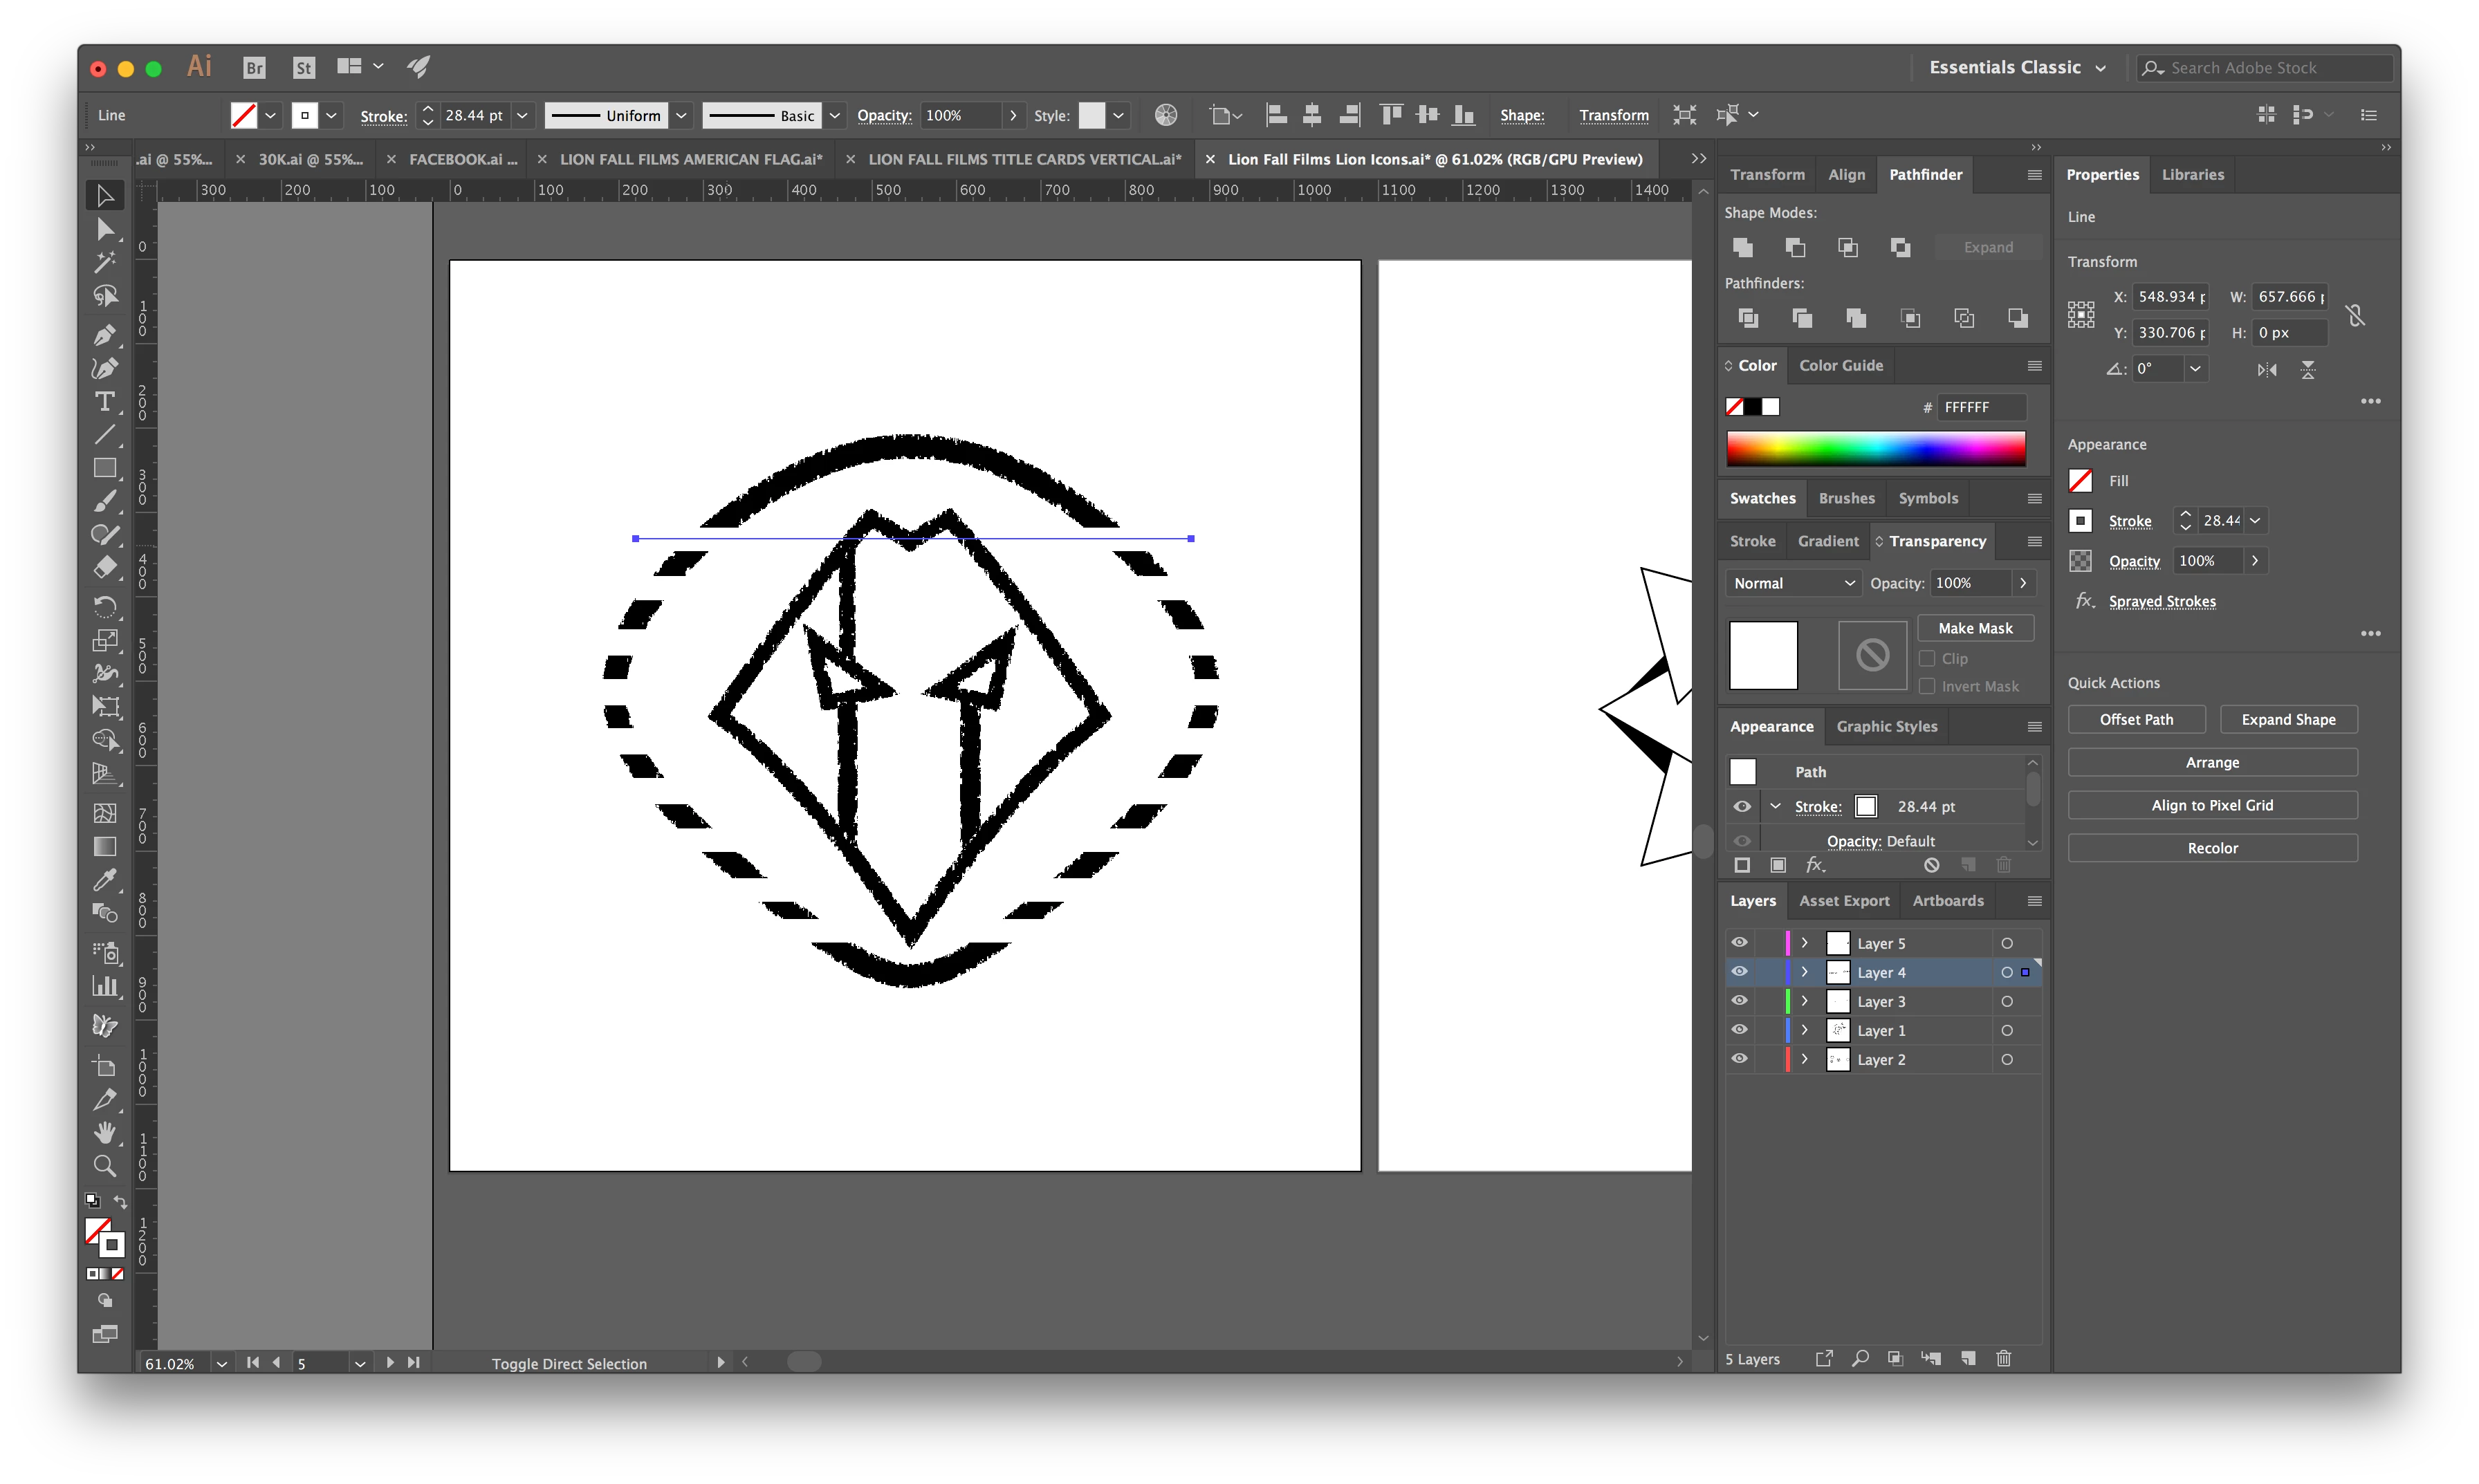Image resolution: width=2479 pixels, height=1484 pixels.
Task: Enable the Invert Mask checkbox
Action: (x=1927, y=686)
